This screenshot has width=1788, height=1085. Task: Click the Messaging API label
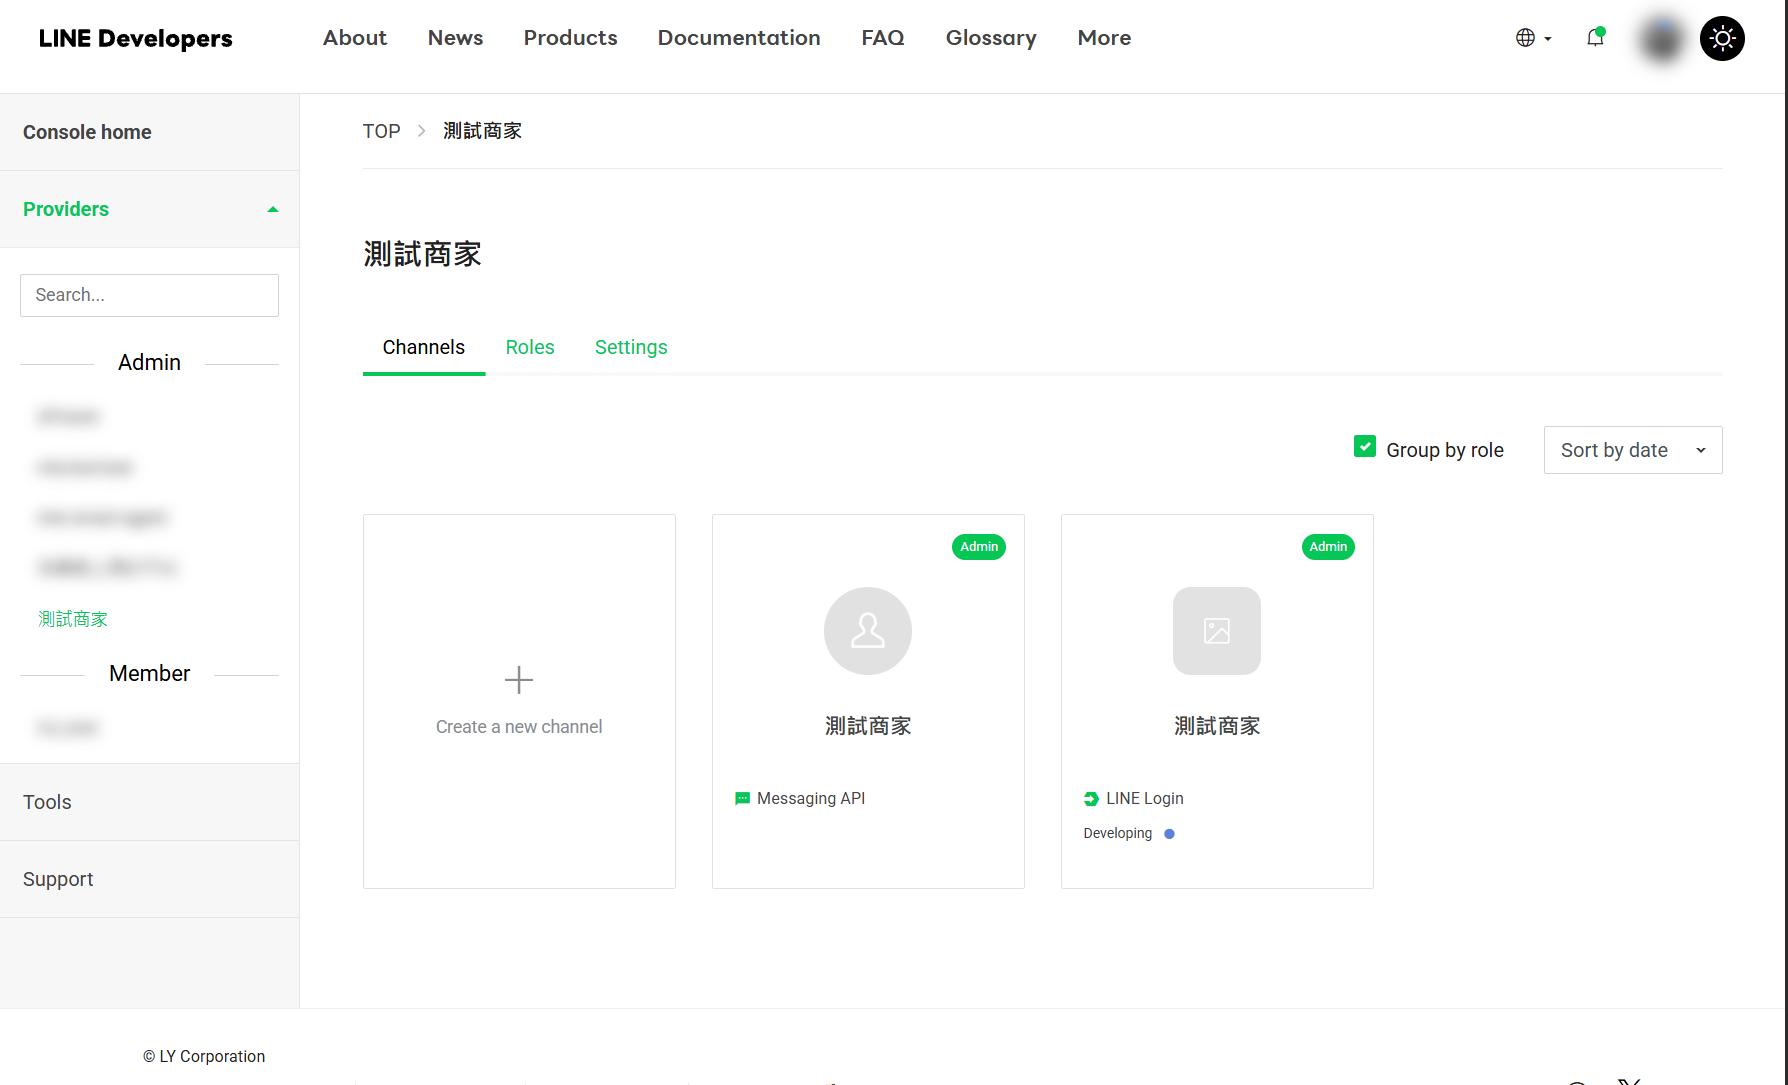pyautogui.click(x=811, y=799)
